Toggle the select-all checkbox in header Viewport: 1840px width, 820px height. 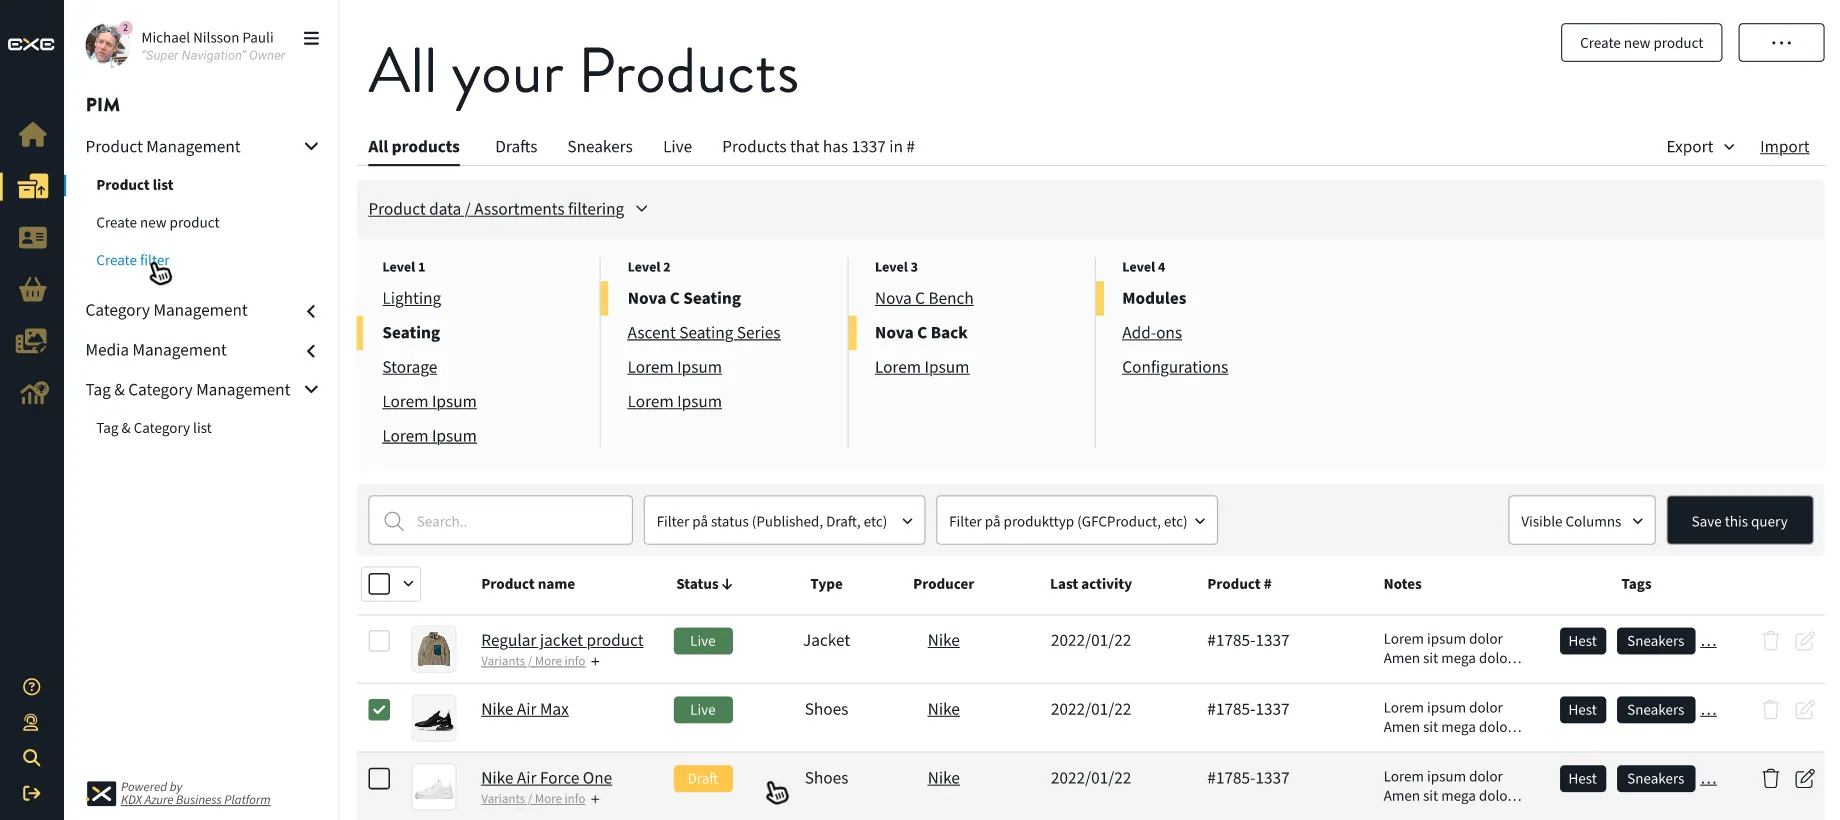[379, 584]
